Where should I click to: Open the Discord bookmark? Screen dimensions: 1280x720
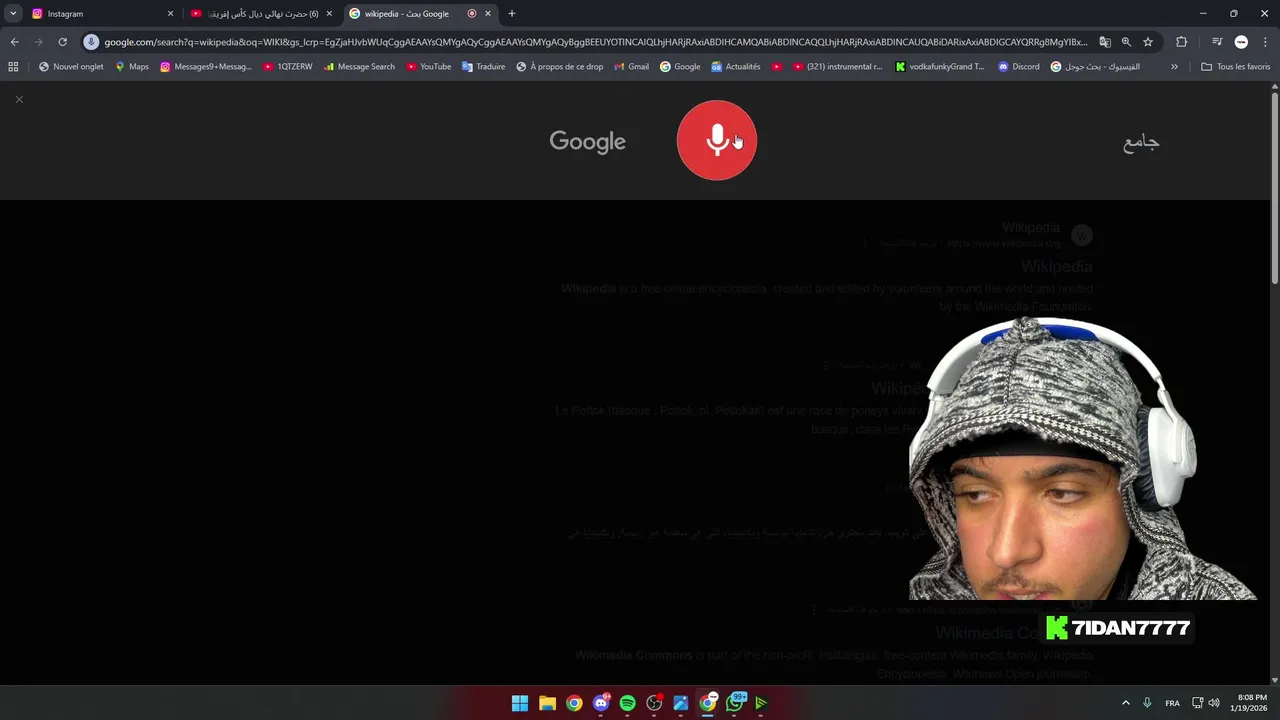pos(1018,67)
